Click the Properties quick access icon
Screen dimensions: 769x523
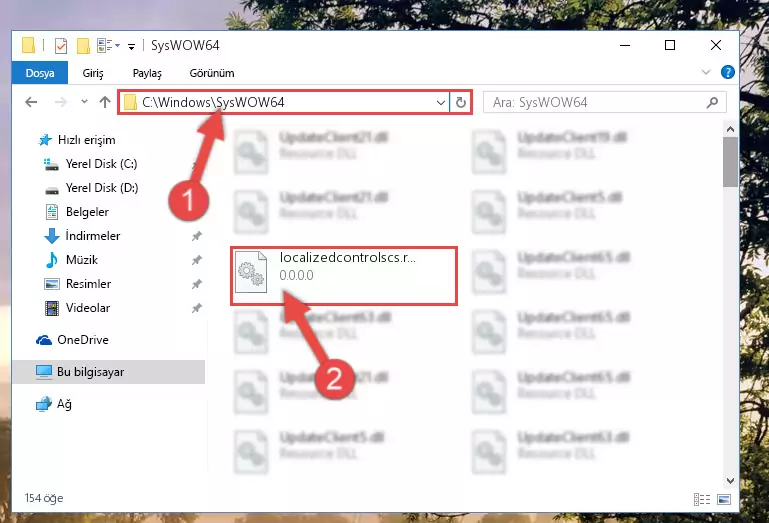(x=61, y=46)
